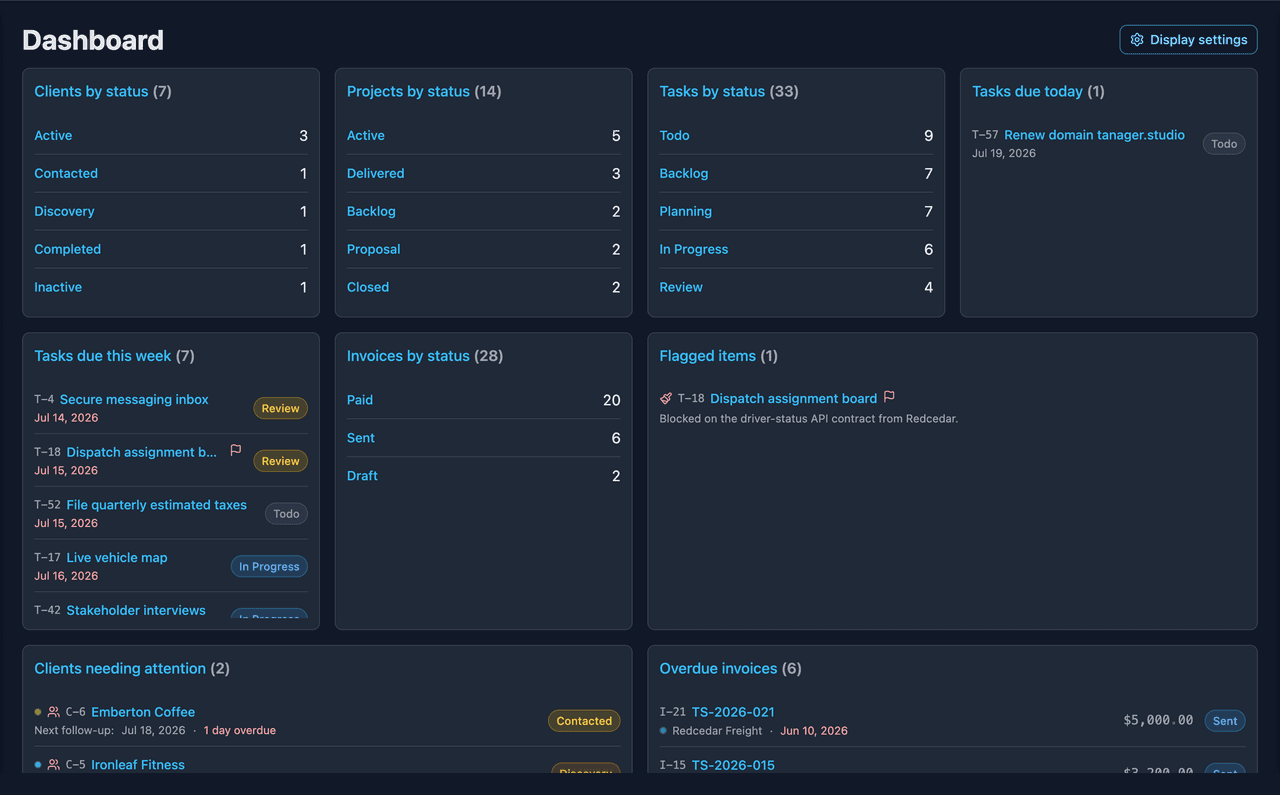Open Dispatch assignment board in Flagged items
1280x795 pixels.
click(x=794, y=398)
